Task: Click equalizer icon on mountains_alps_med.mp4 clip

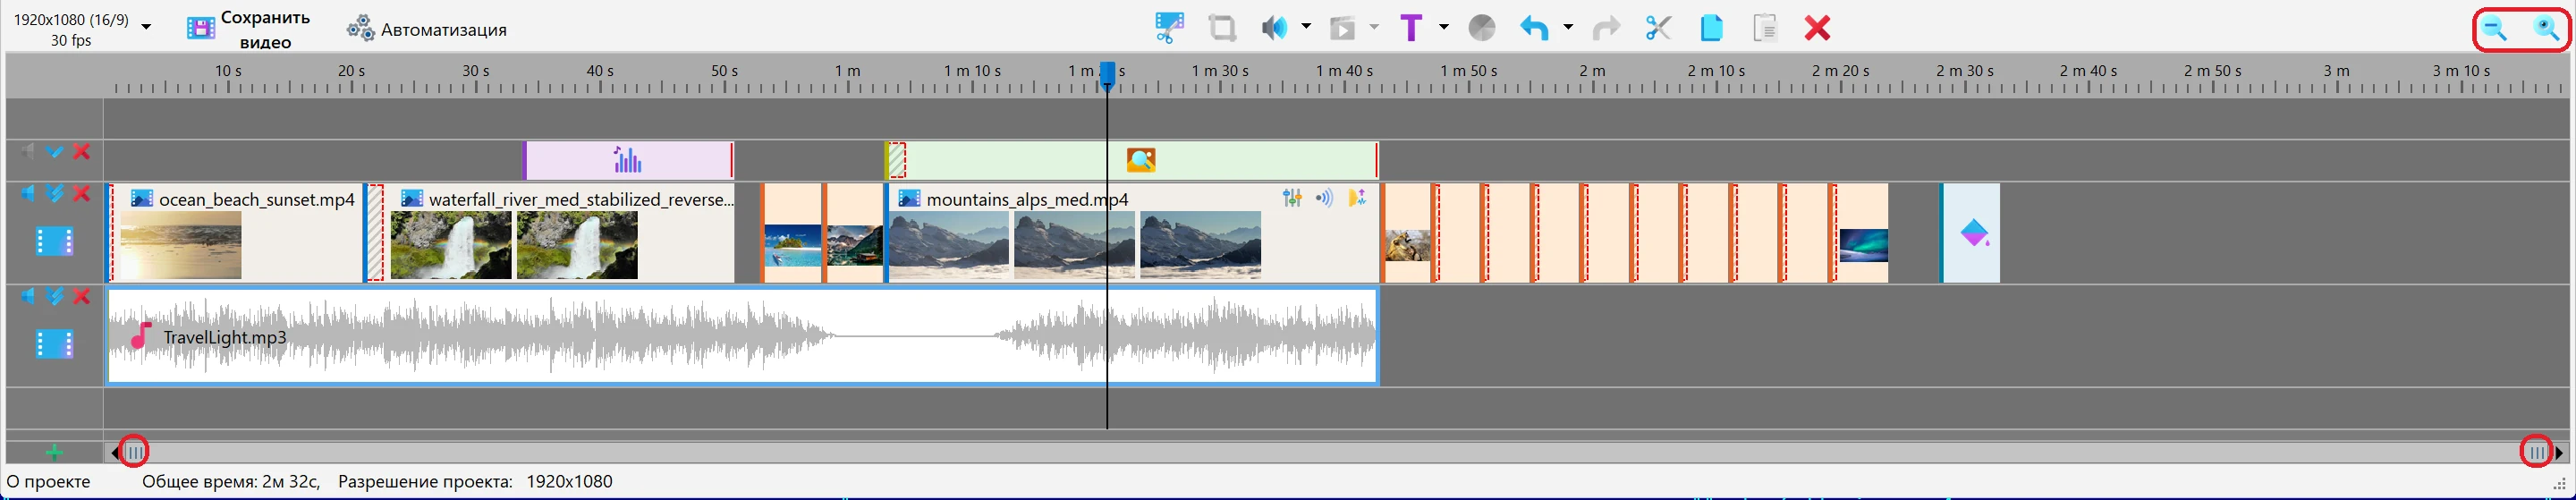Action: (1292, 198)
